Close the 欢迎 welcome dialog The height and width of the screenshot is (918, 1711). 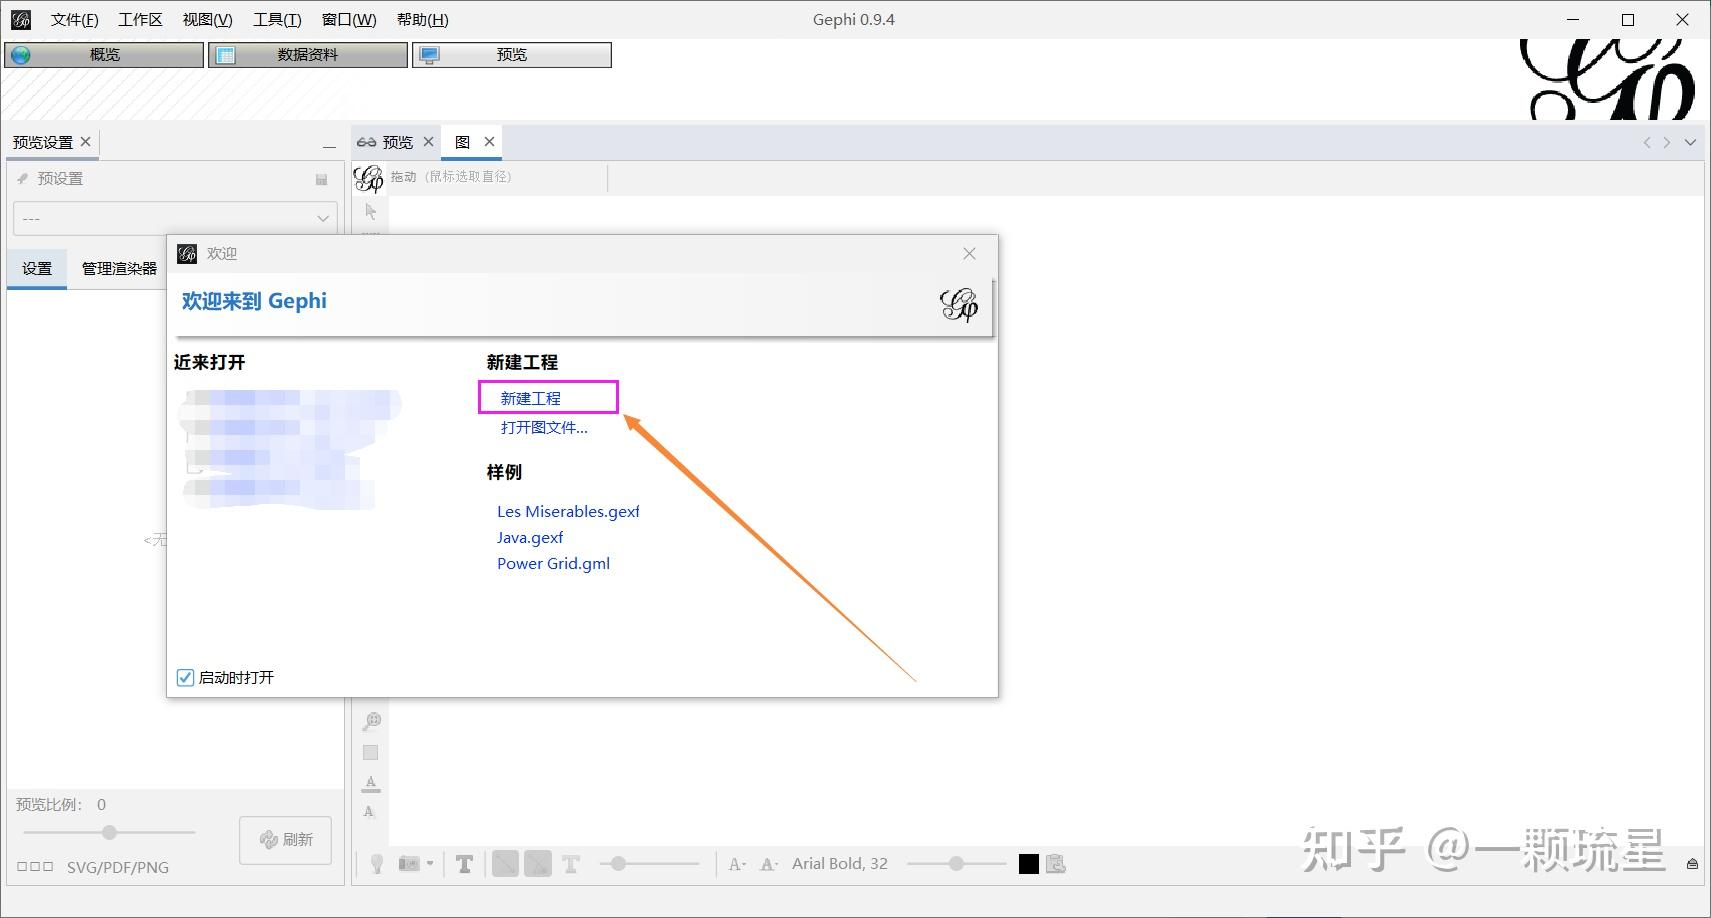tap(969, 254)
